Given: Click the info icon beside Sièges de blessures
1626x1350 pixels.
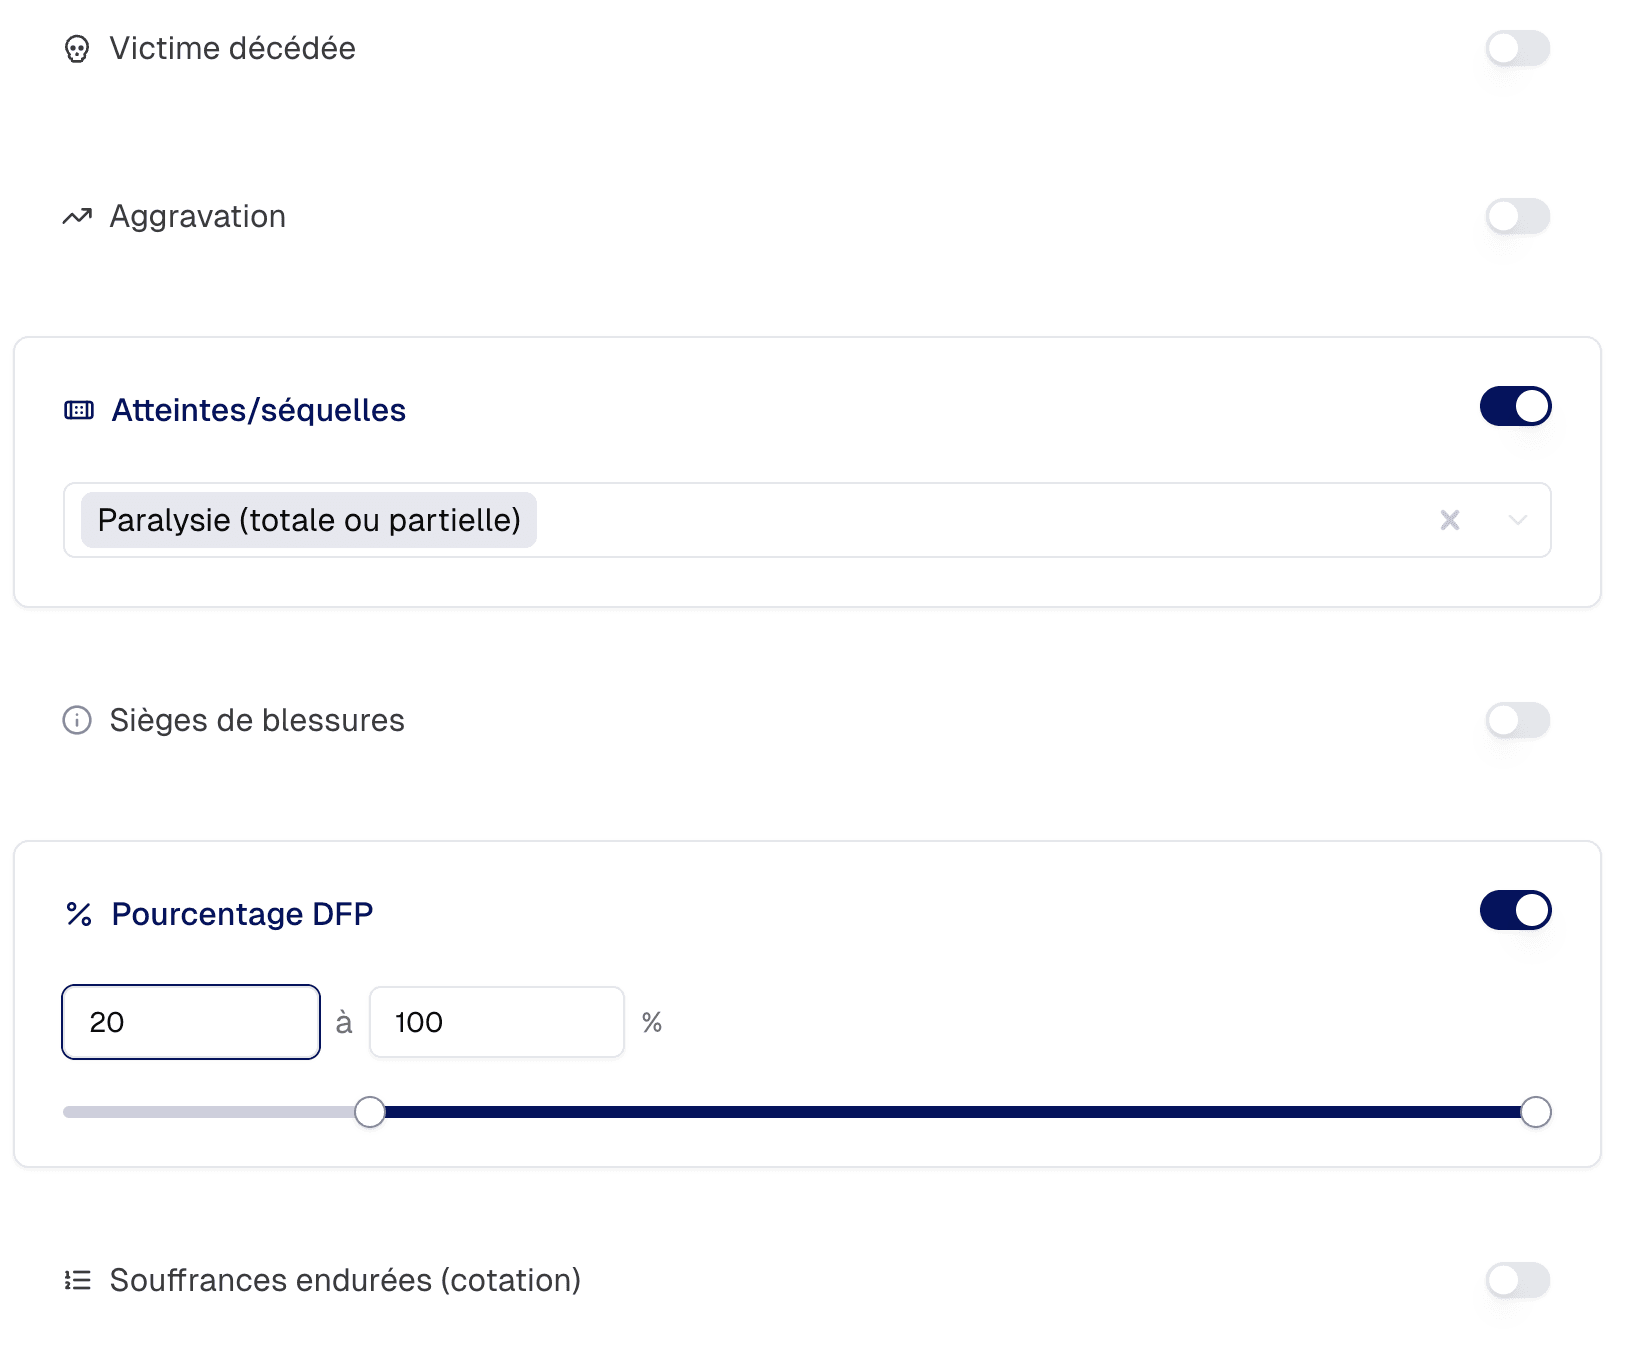Looking at the screenshot, I should (77, 720).
